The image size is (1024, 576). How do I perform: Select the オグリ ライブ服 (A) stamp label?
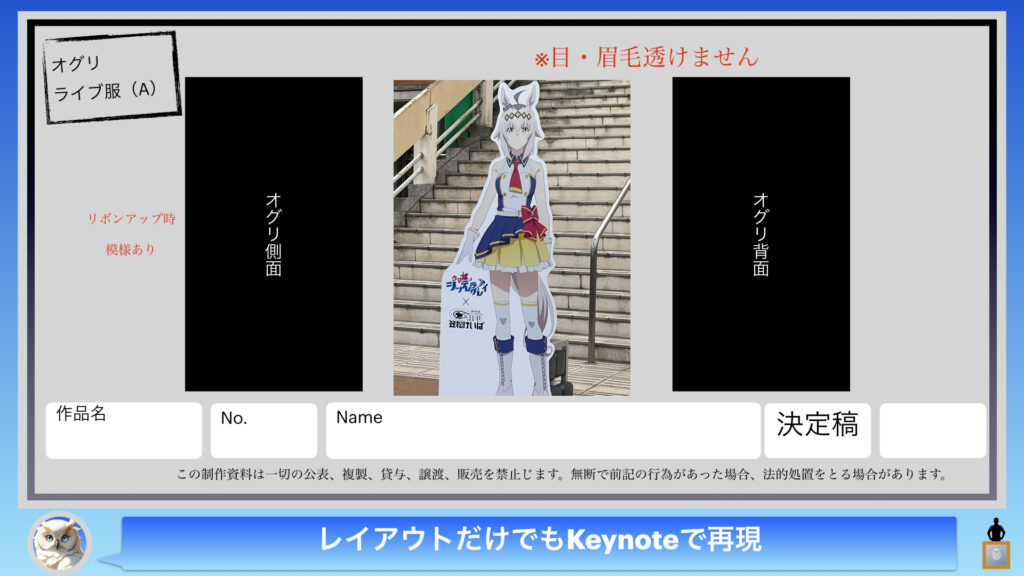[112, 77]
